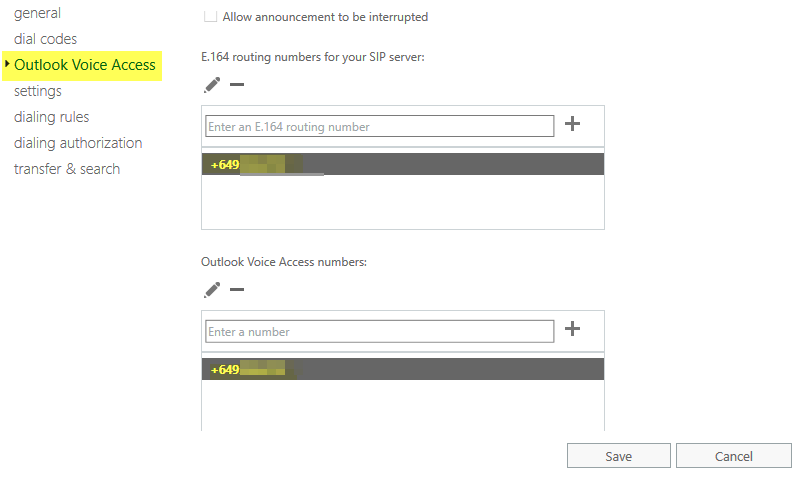
Task: Open the general section
Action: 37,13
